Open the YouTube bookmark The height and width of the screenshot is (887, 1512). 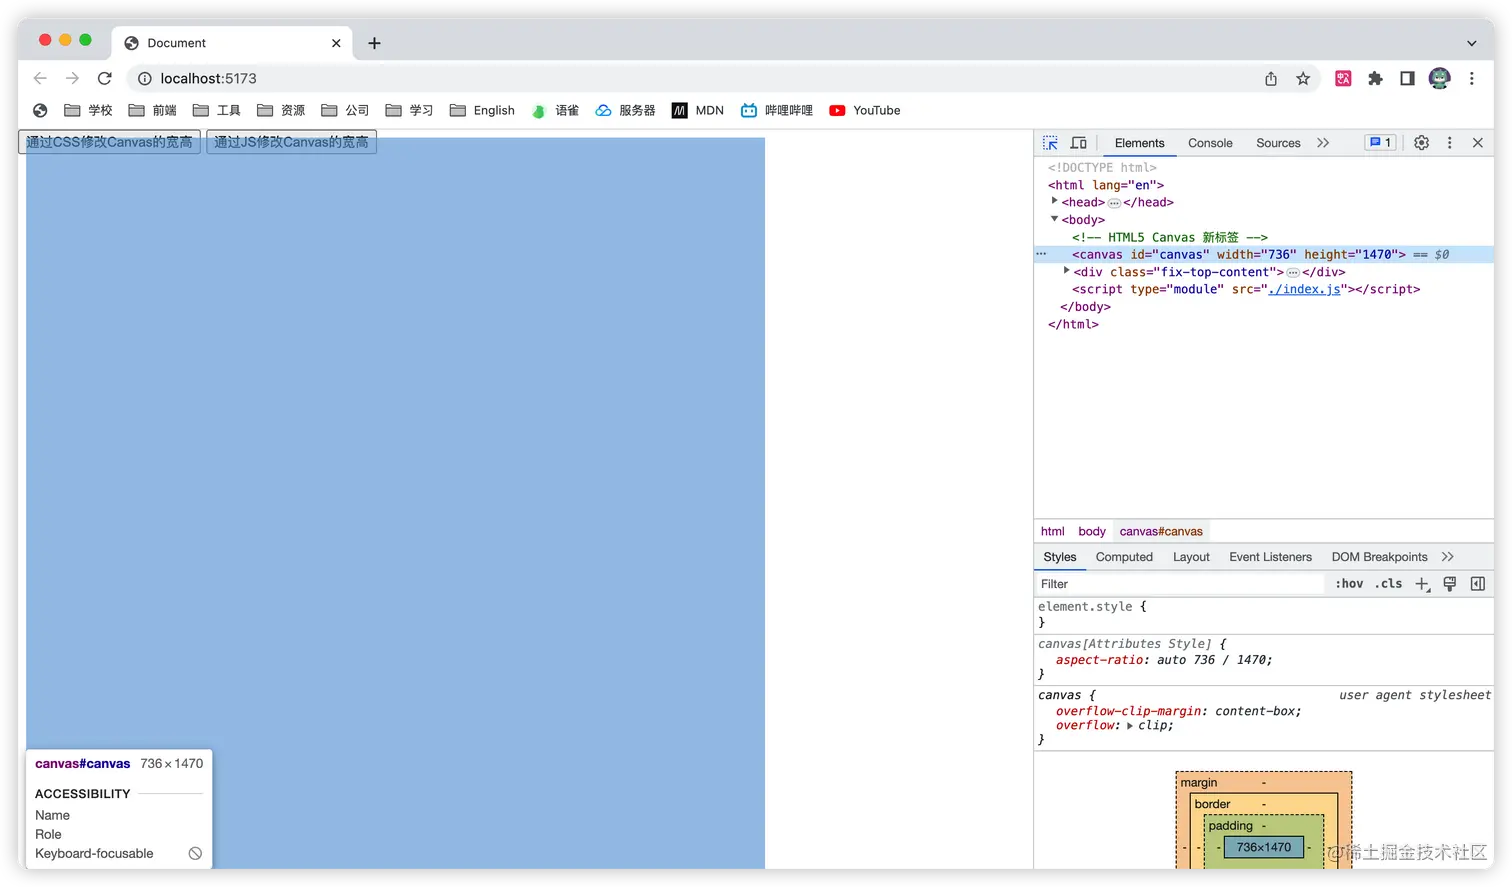click(x=865, y=110)
